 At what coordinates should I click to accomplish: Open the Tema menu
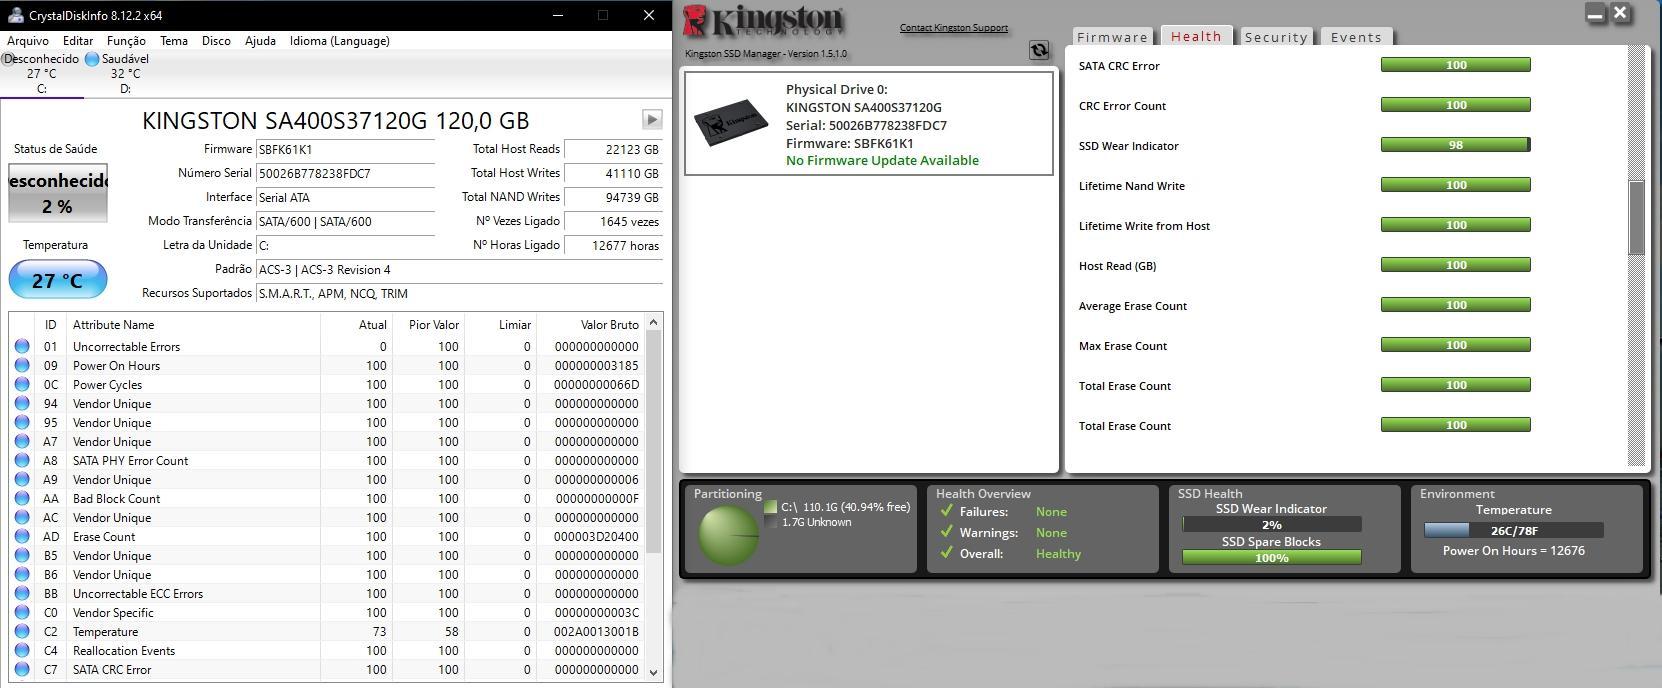point(174,41)
